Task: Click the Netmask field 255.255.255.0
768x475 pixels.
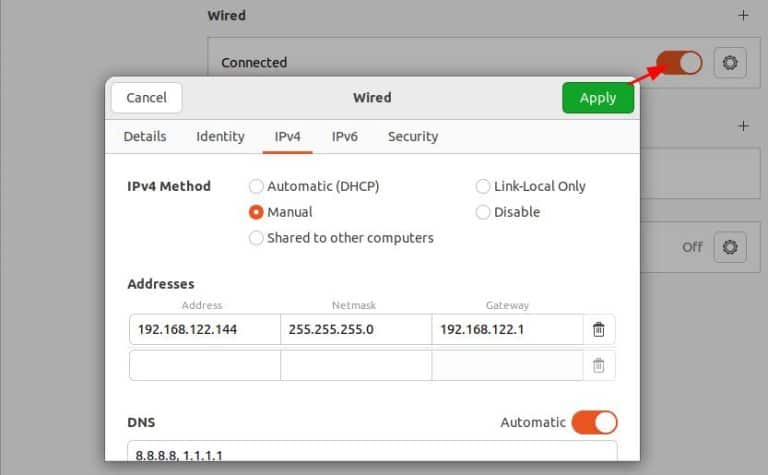Action: point(355,329)
